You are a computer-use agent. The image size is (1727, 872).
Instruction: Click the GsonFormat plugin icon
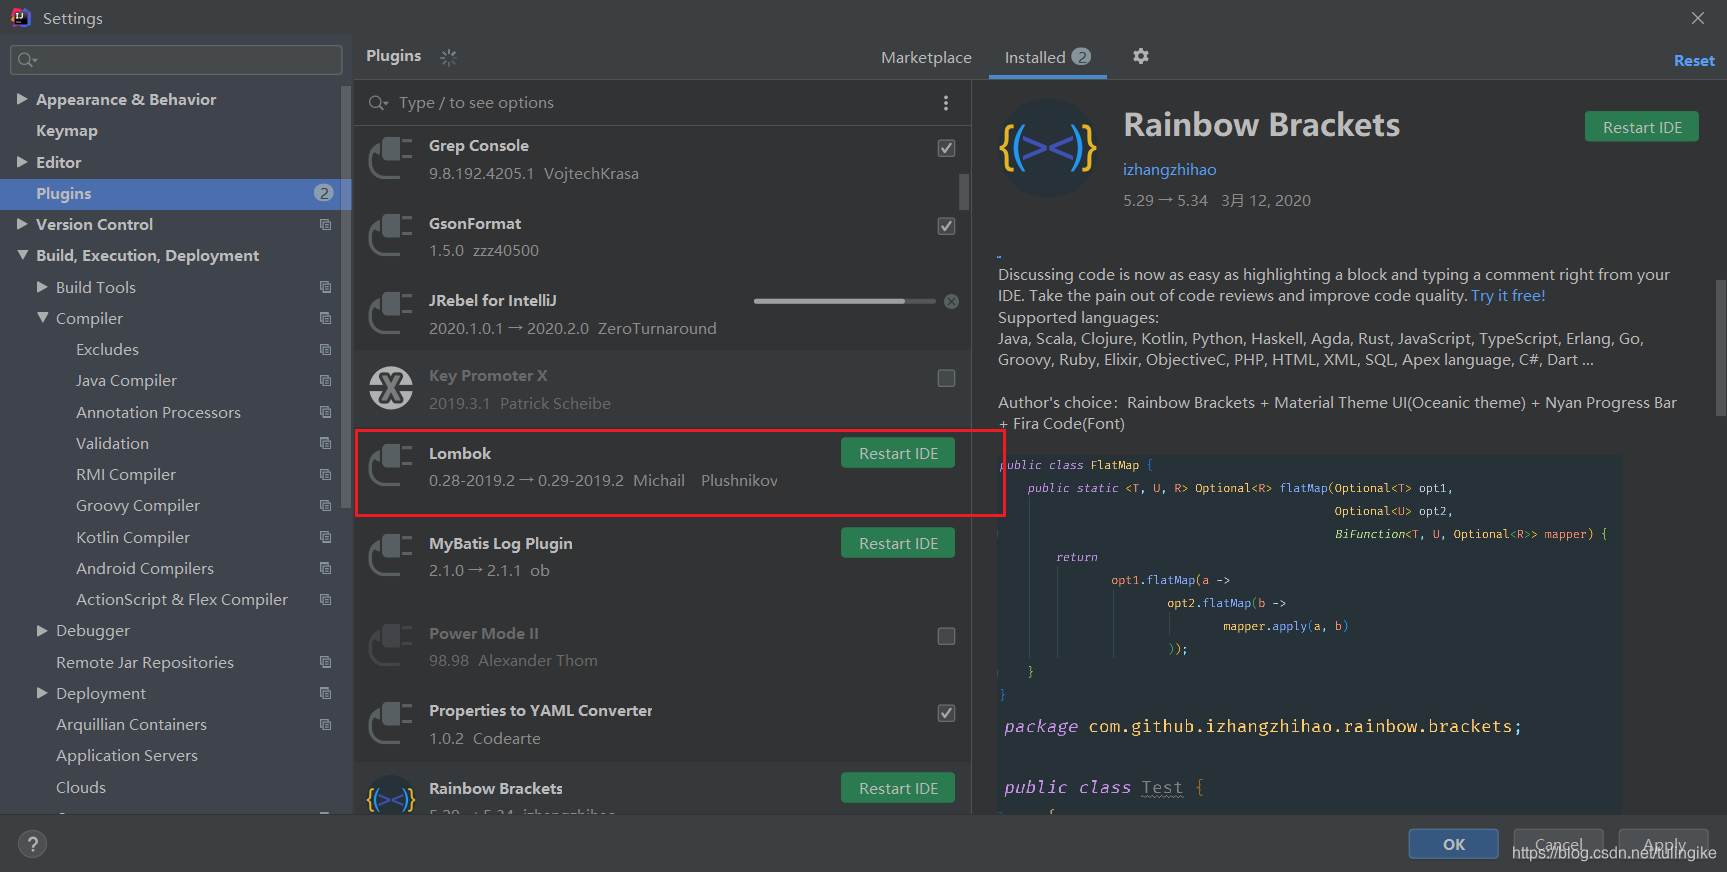pos(391,236)
